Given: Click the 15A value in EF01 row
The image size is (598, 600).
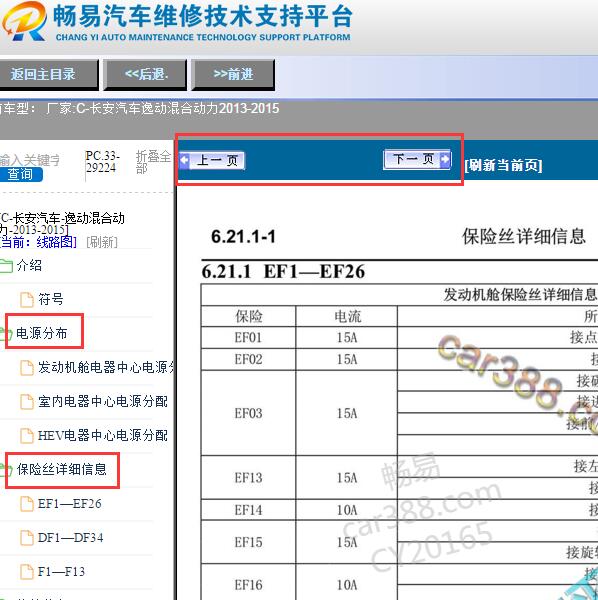Looking at the screenshot, I should (x=347, y=338).
